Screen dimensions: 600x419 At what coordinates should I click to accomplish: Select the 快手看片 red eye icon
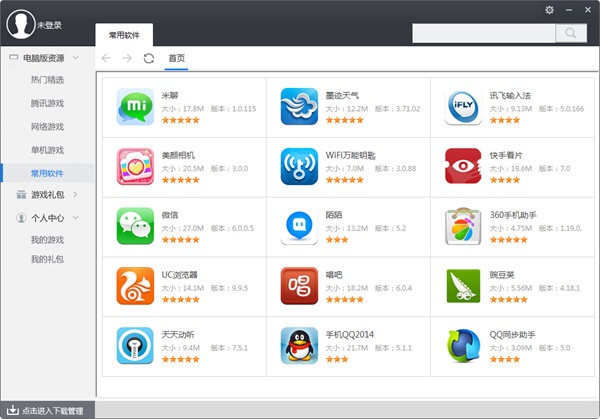click(463, 166)
